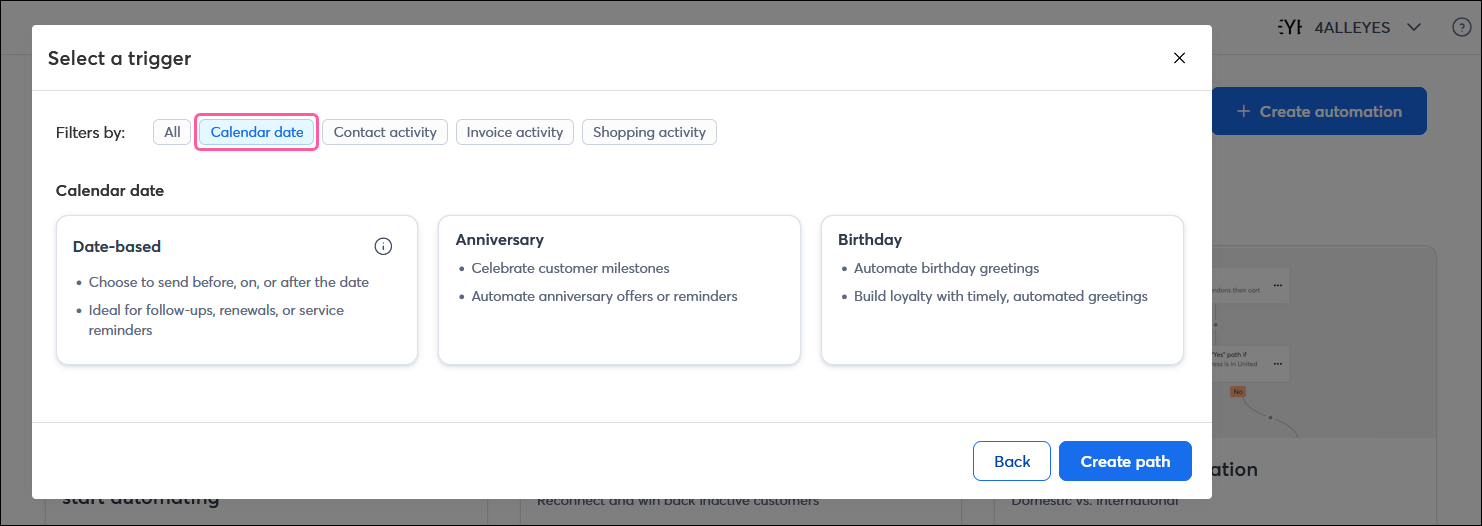Choose the Date-based trigger card
The width and height of the screenshot is (1482, 526).
237,290
